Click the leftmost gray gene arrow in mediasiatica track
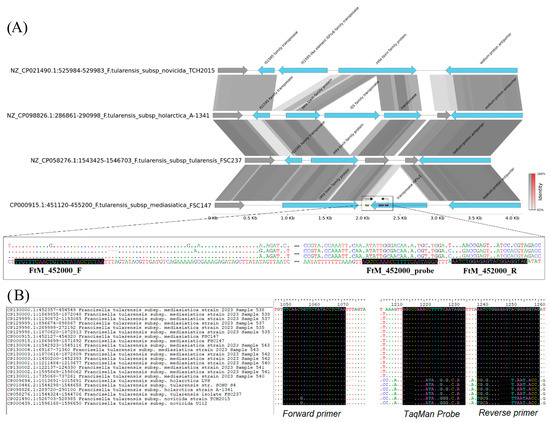The image size is (550, 422). (x=230, y=205)
